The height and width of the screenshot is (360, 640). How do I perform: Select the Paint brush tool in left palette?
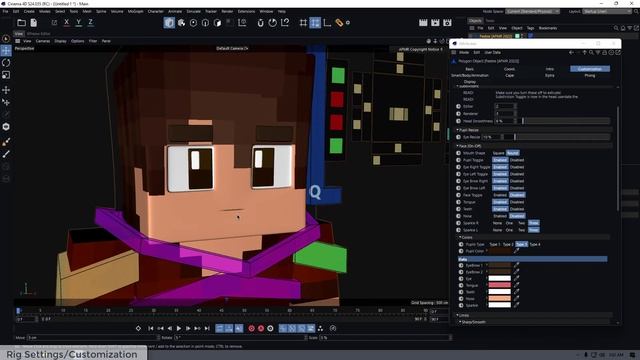6,142
